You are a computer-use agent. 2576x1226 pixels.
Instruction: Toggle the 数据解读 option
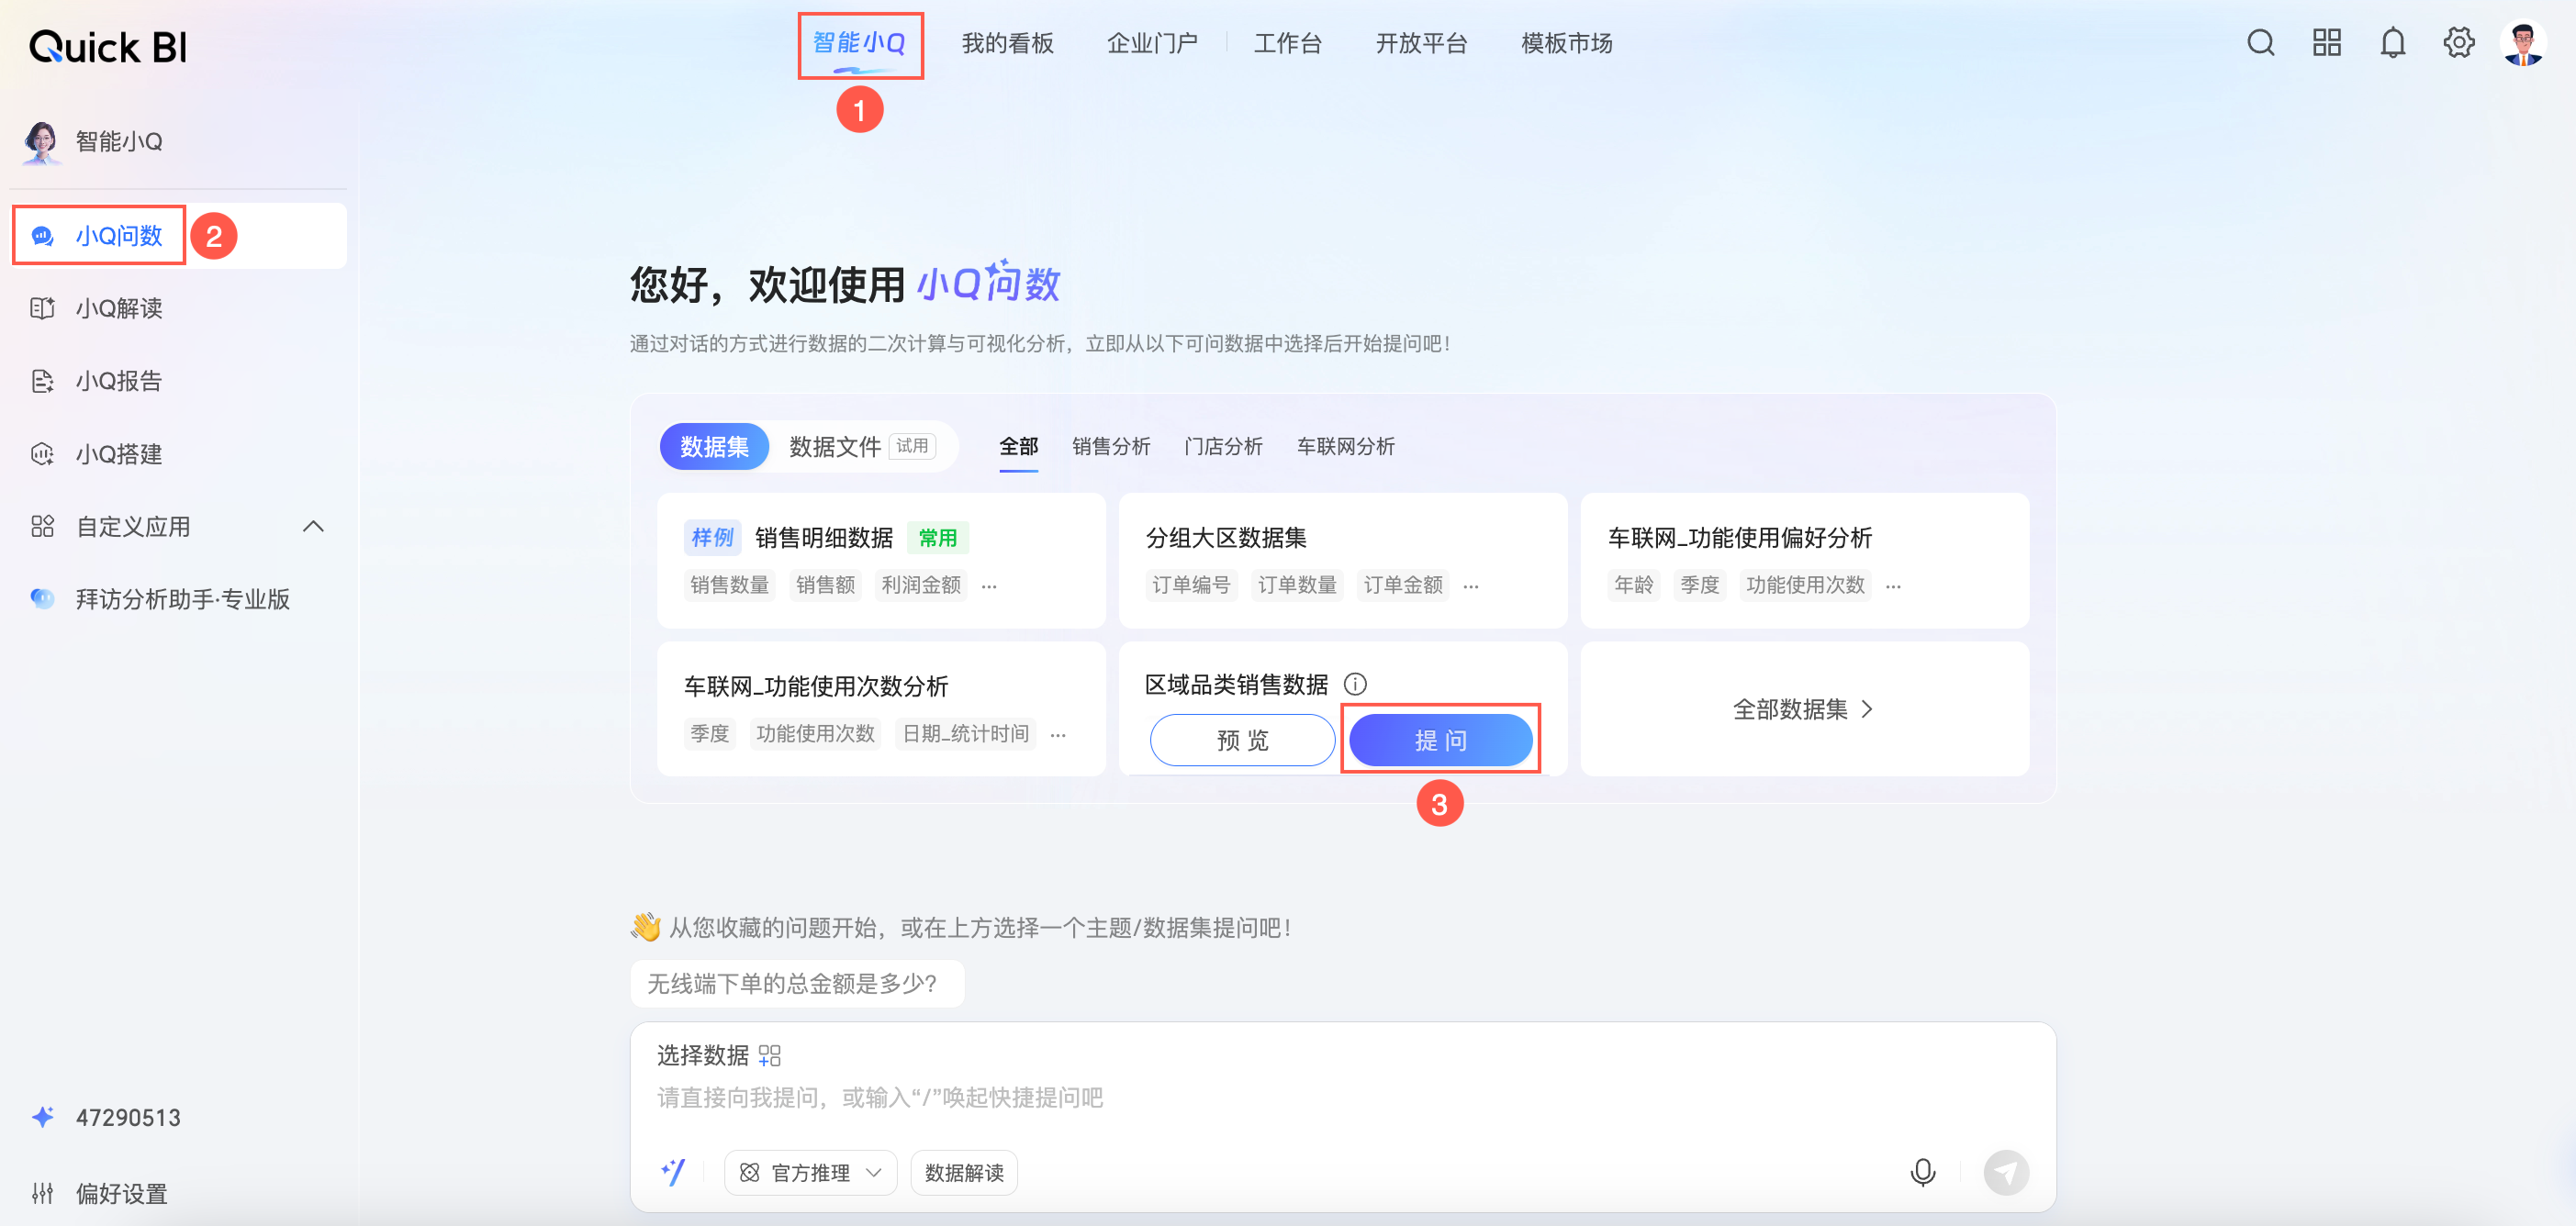964,1172
